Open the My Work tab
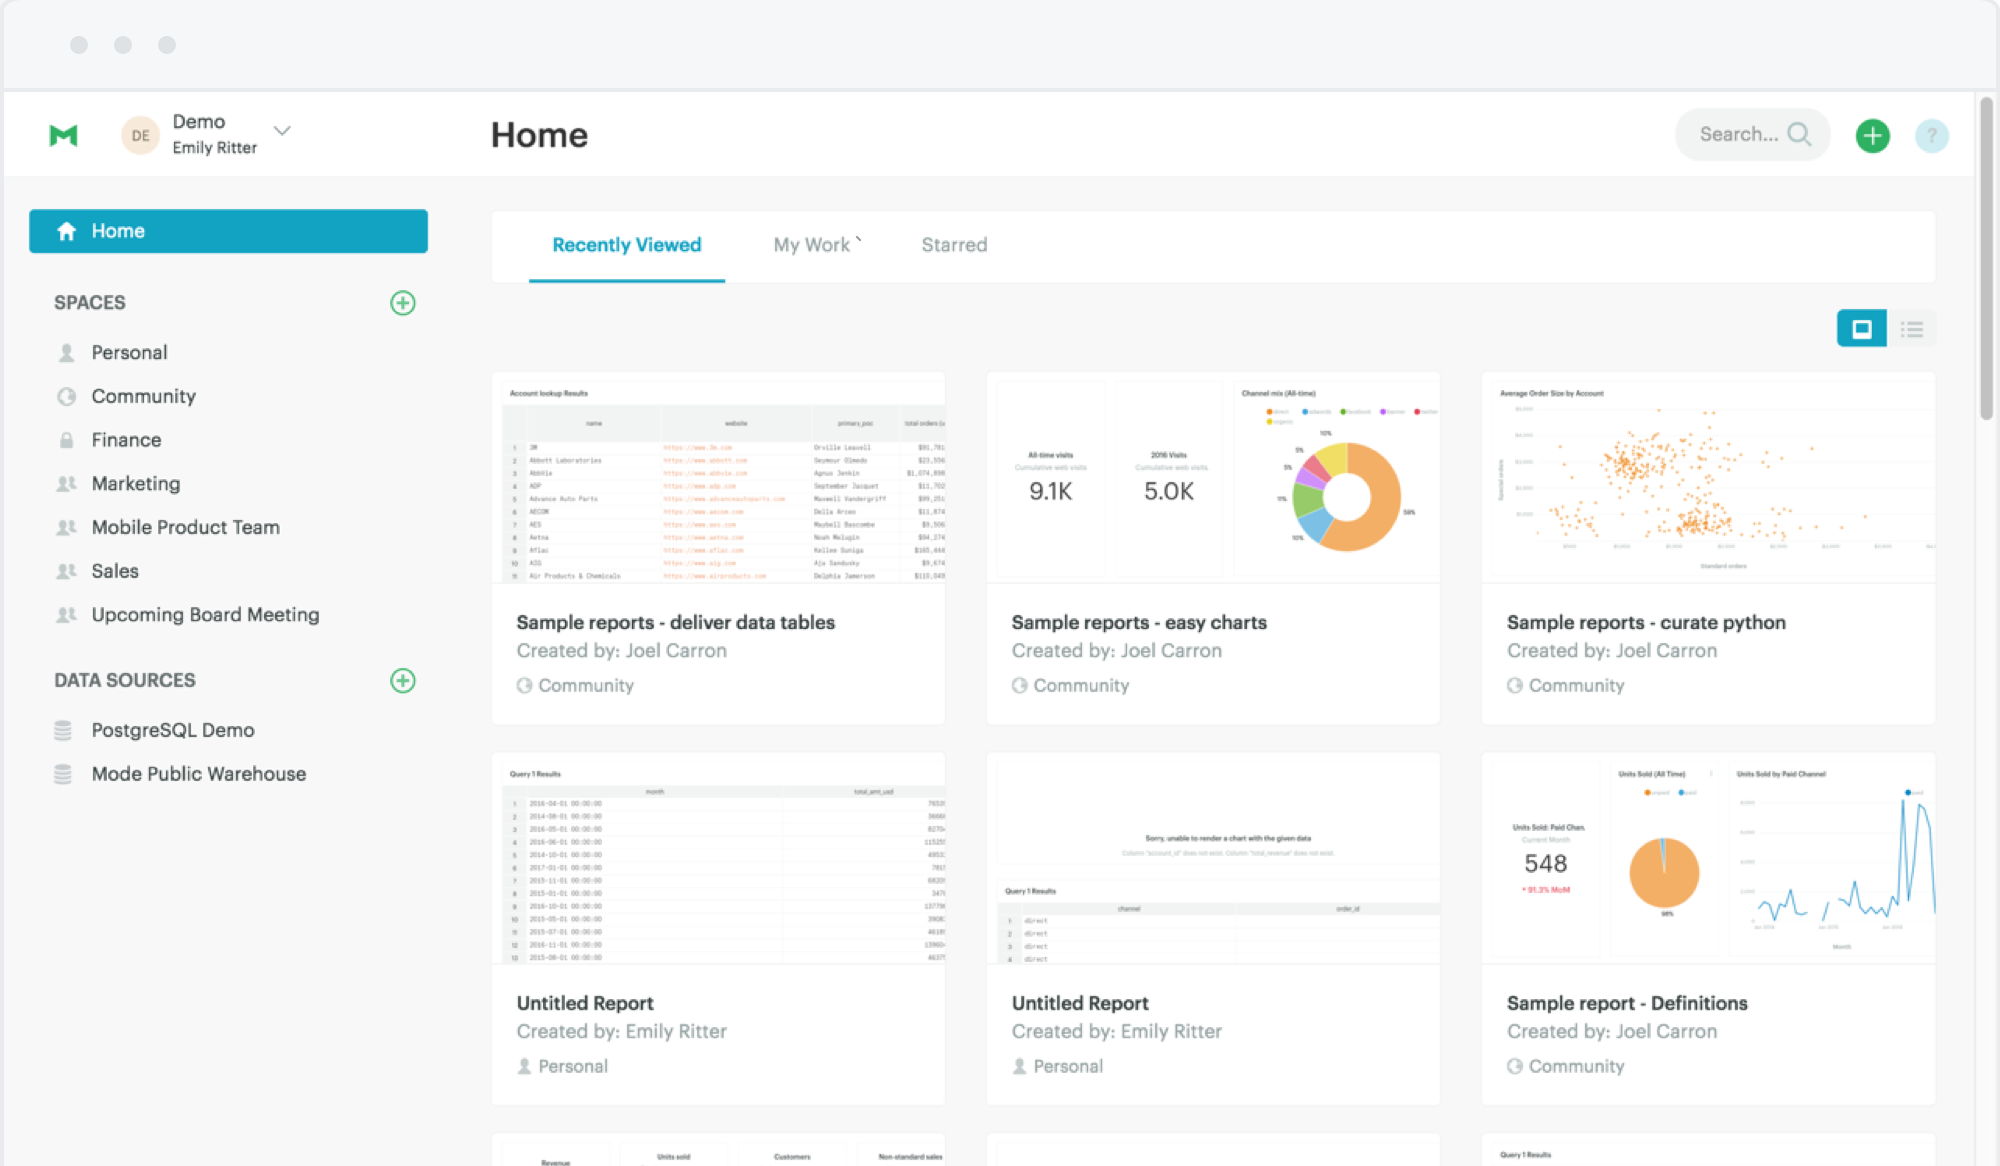Viewport: 2000px width, 1166px height. click(x=812, y=245)
